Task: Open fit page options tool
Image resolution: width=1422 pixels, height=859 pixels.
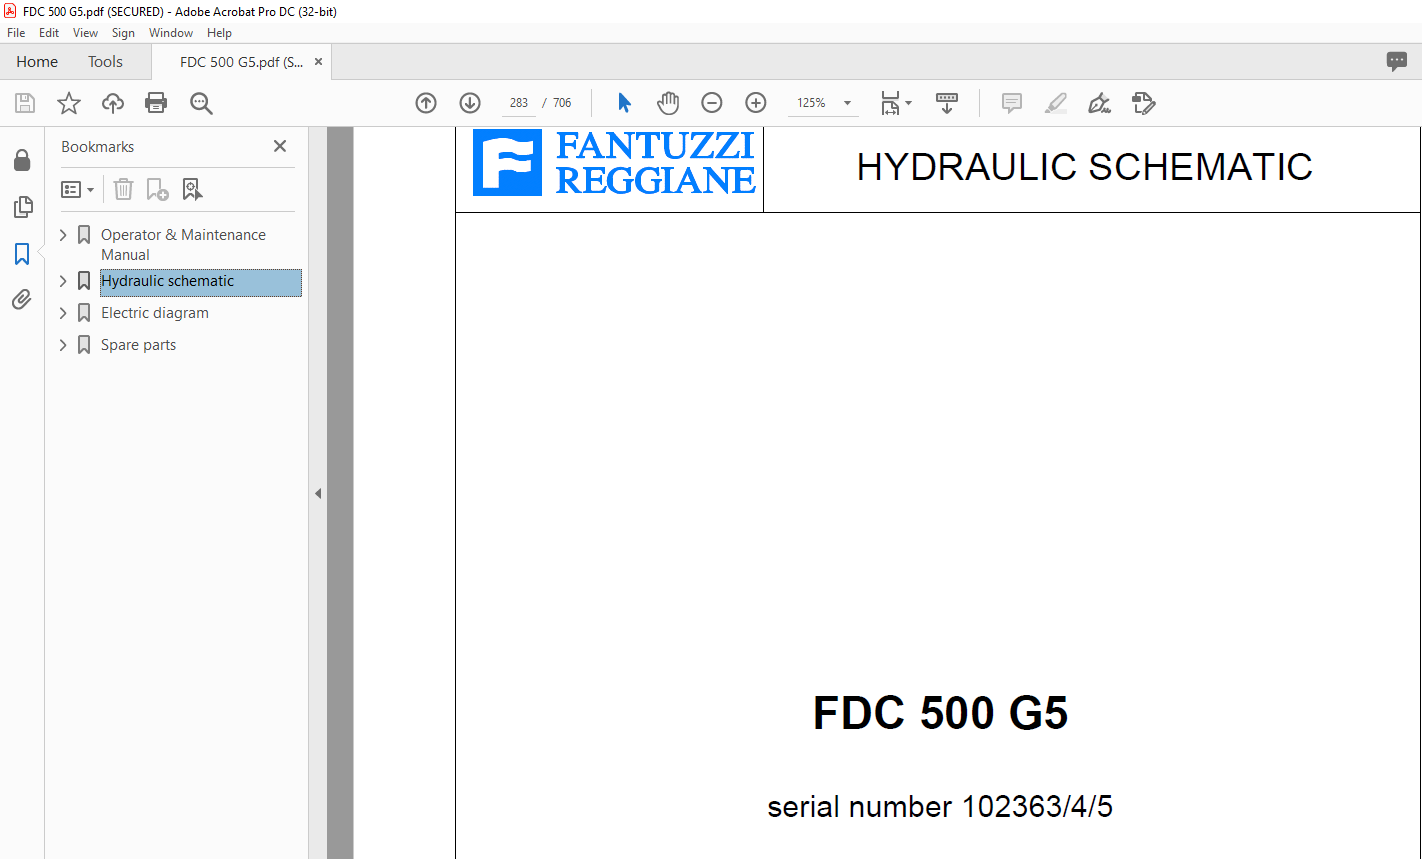Action: (895, 103)
